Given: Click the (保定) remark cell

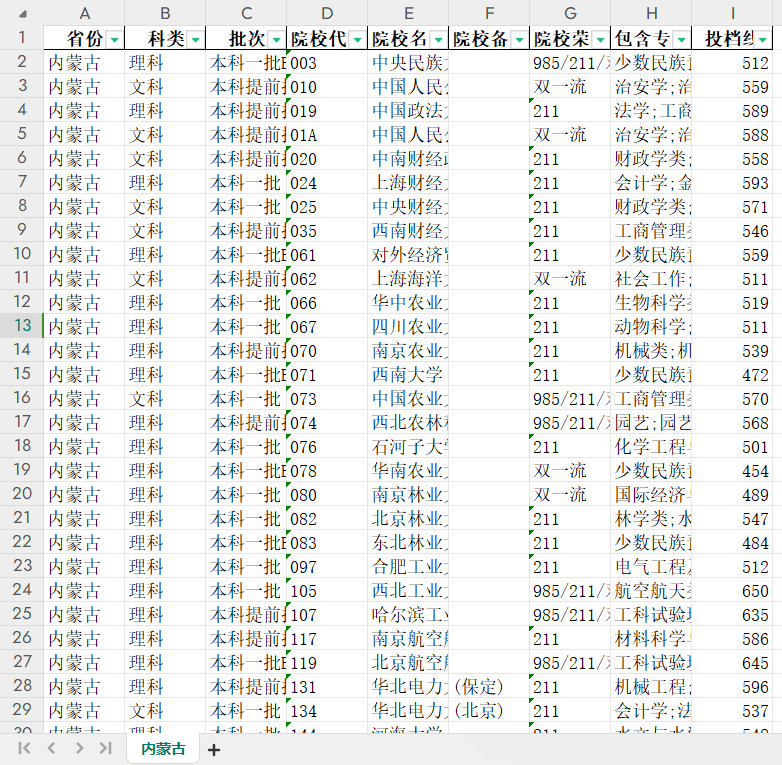Looking at the screenshot, I should pos(489,686).
